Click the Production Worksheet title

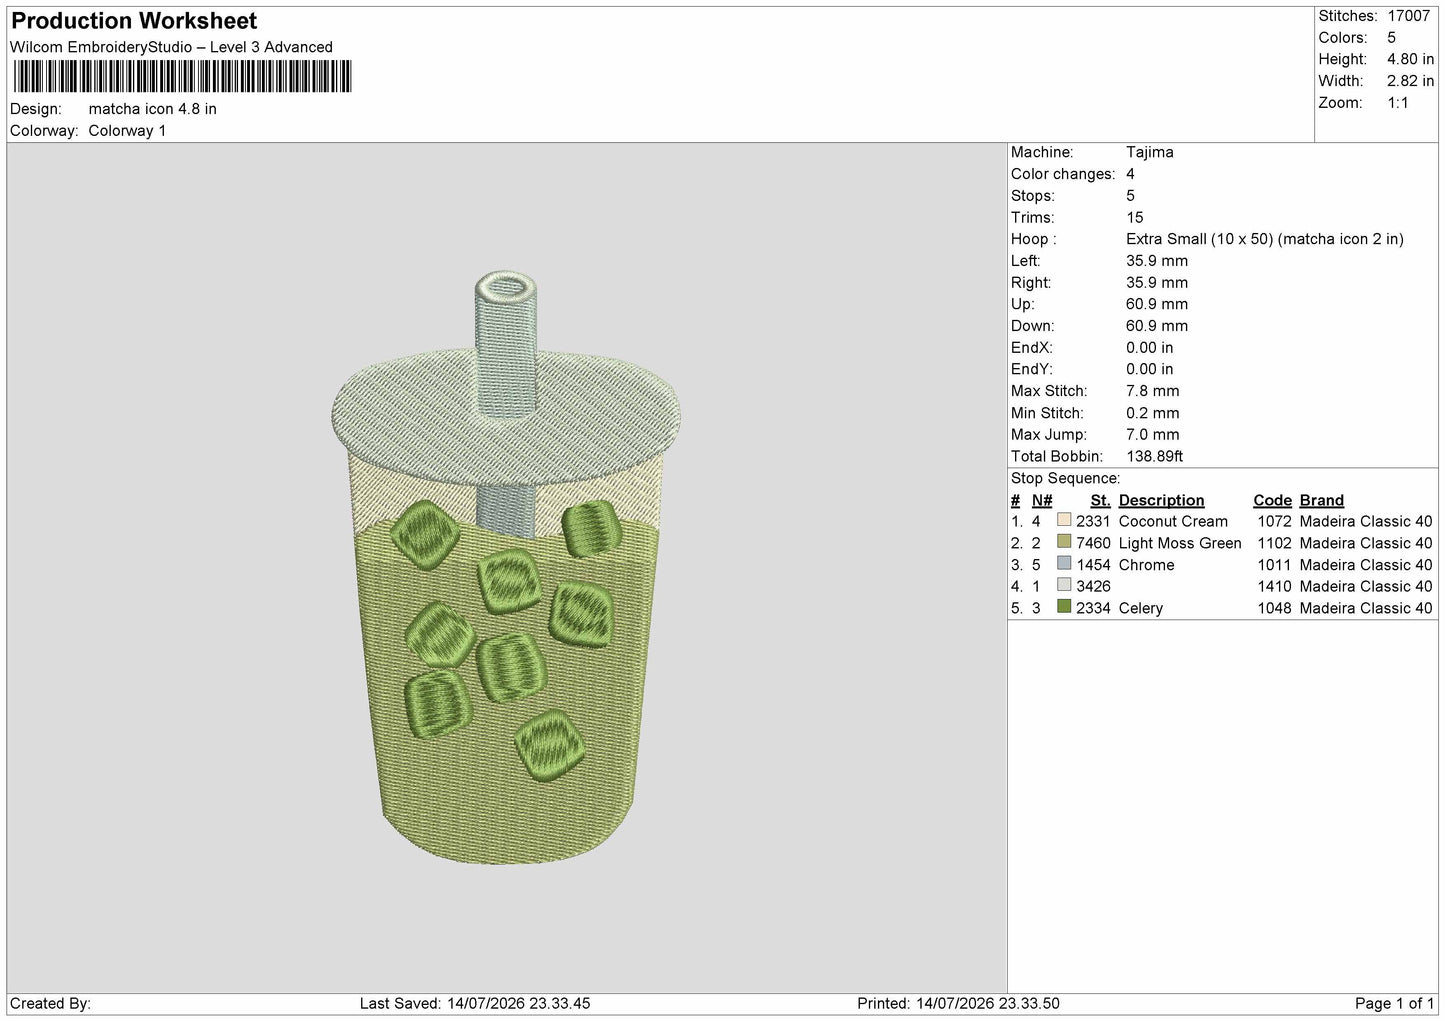pos(134,21)
